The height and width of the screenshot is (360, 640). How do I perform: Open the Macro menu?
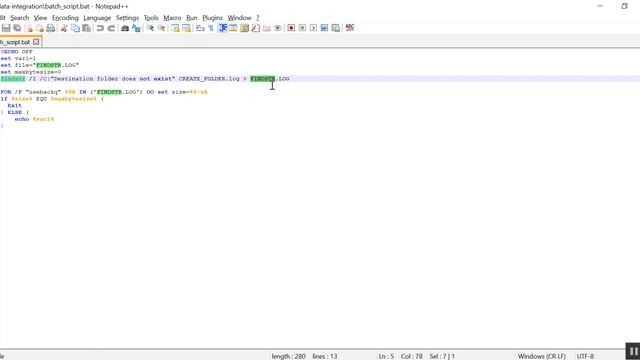(x=172, y=18)
